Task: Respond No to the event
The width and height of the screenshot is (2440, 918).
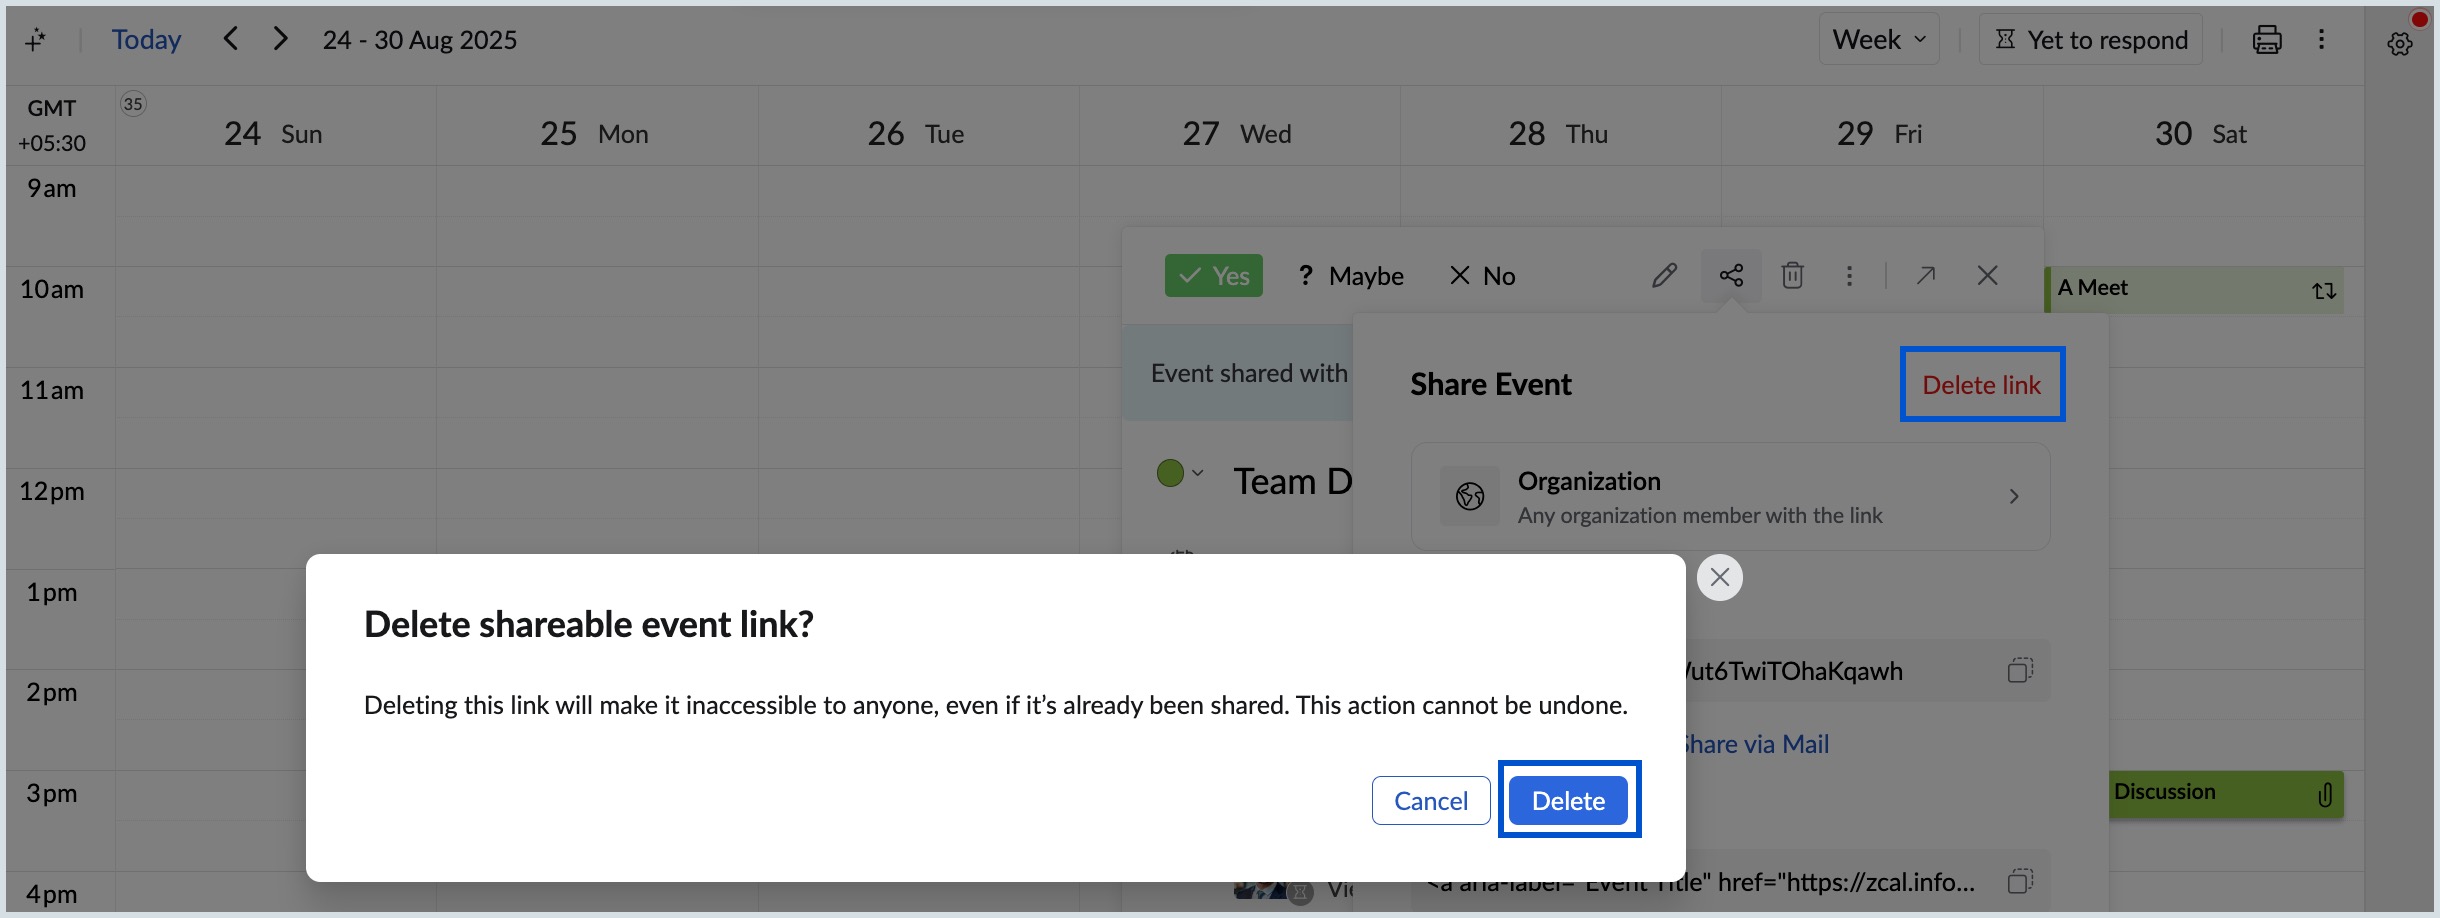Action: (x=1482, y=275)
